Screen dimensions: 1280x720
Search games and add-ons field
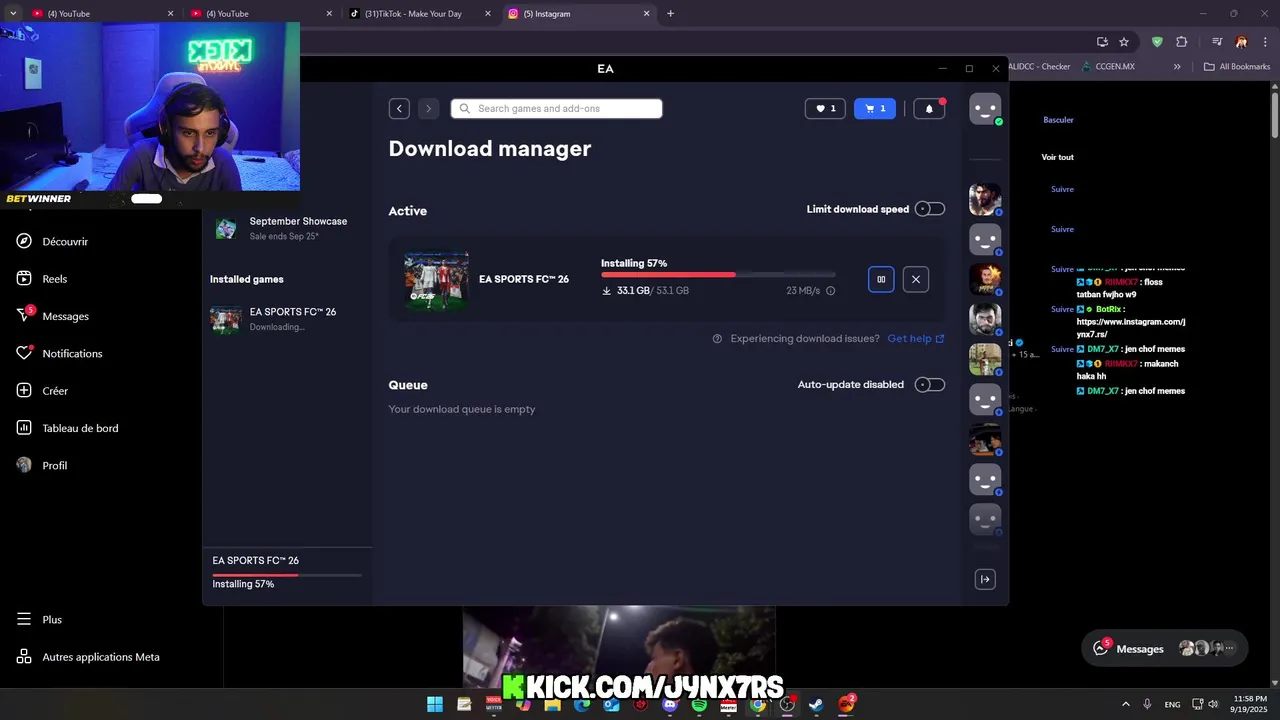[556, 108]
